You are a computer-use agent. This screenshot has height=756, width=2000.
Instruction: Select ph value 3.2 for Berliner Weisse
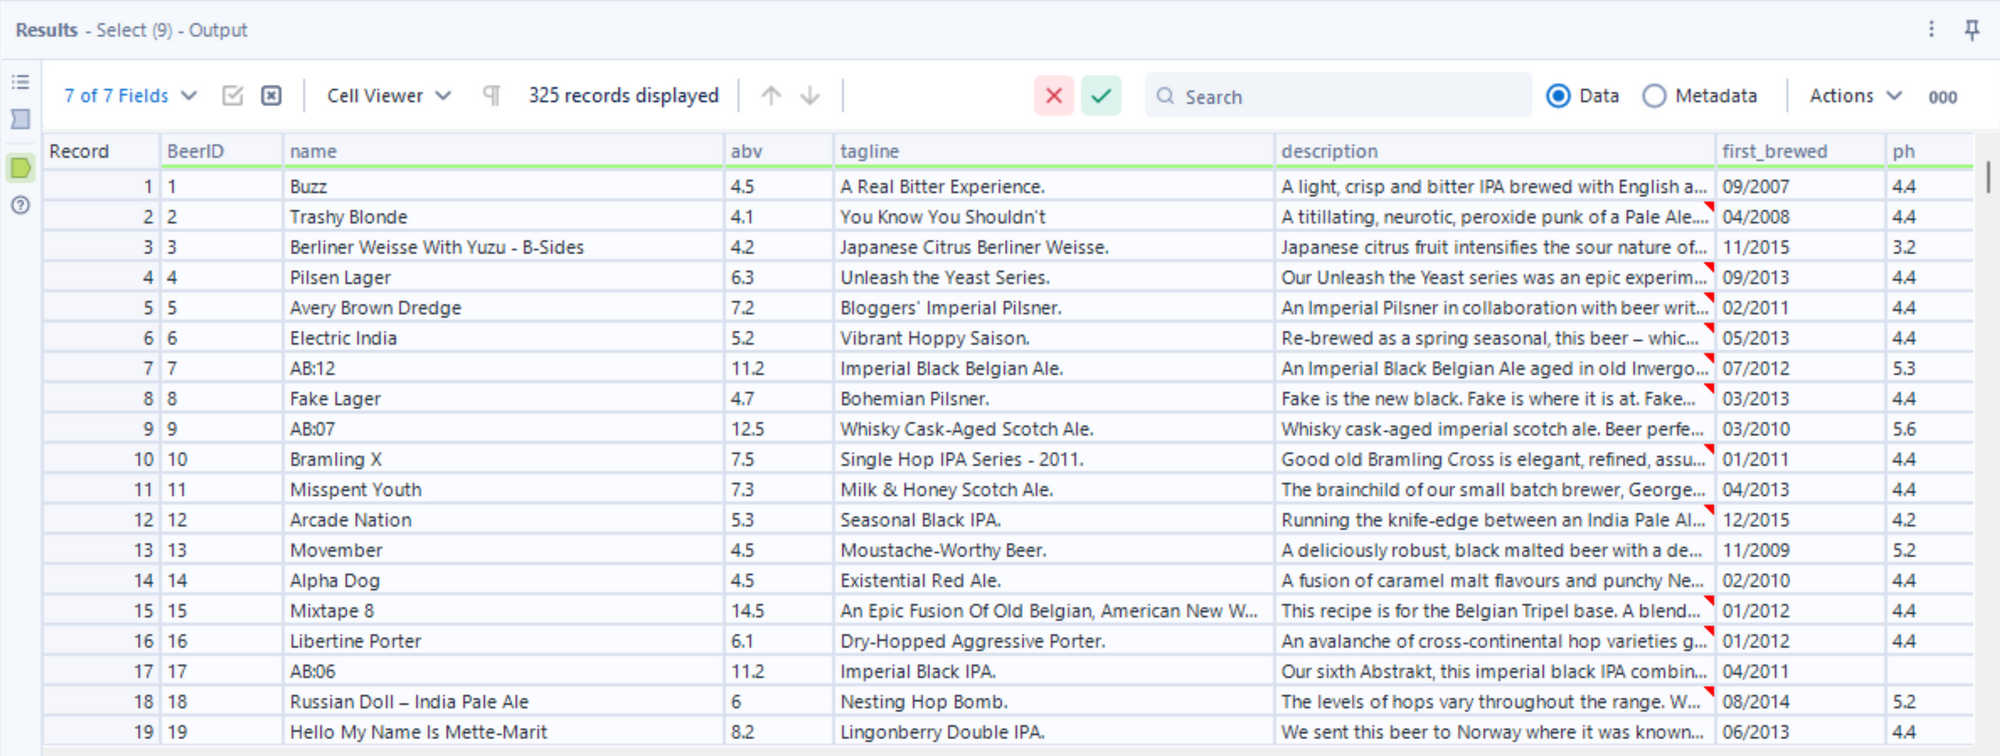tap(1930, 247)
